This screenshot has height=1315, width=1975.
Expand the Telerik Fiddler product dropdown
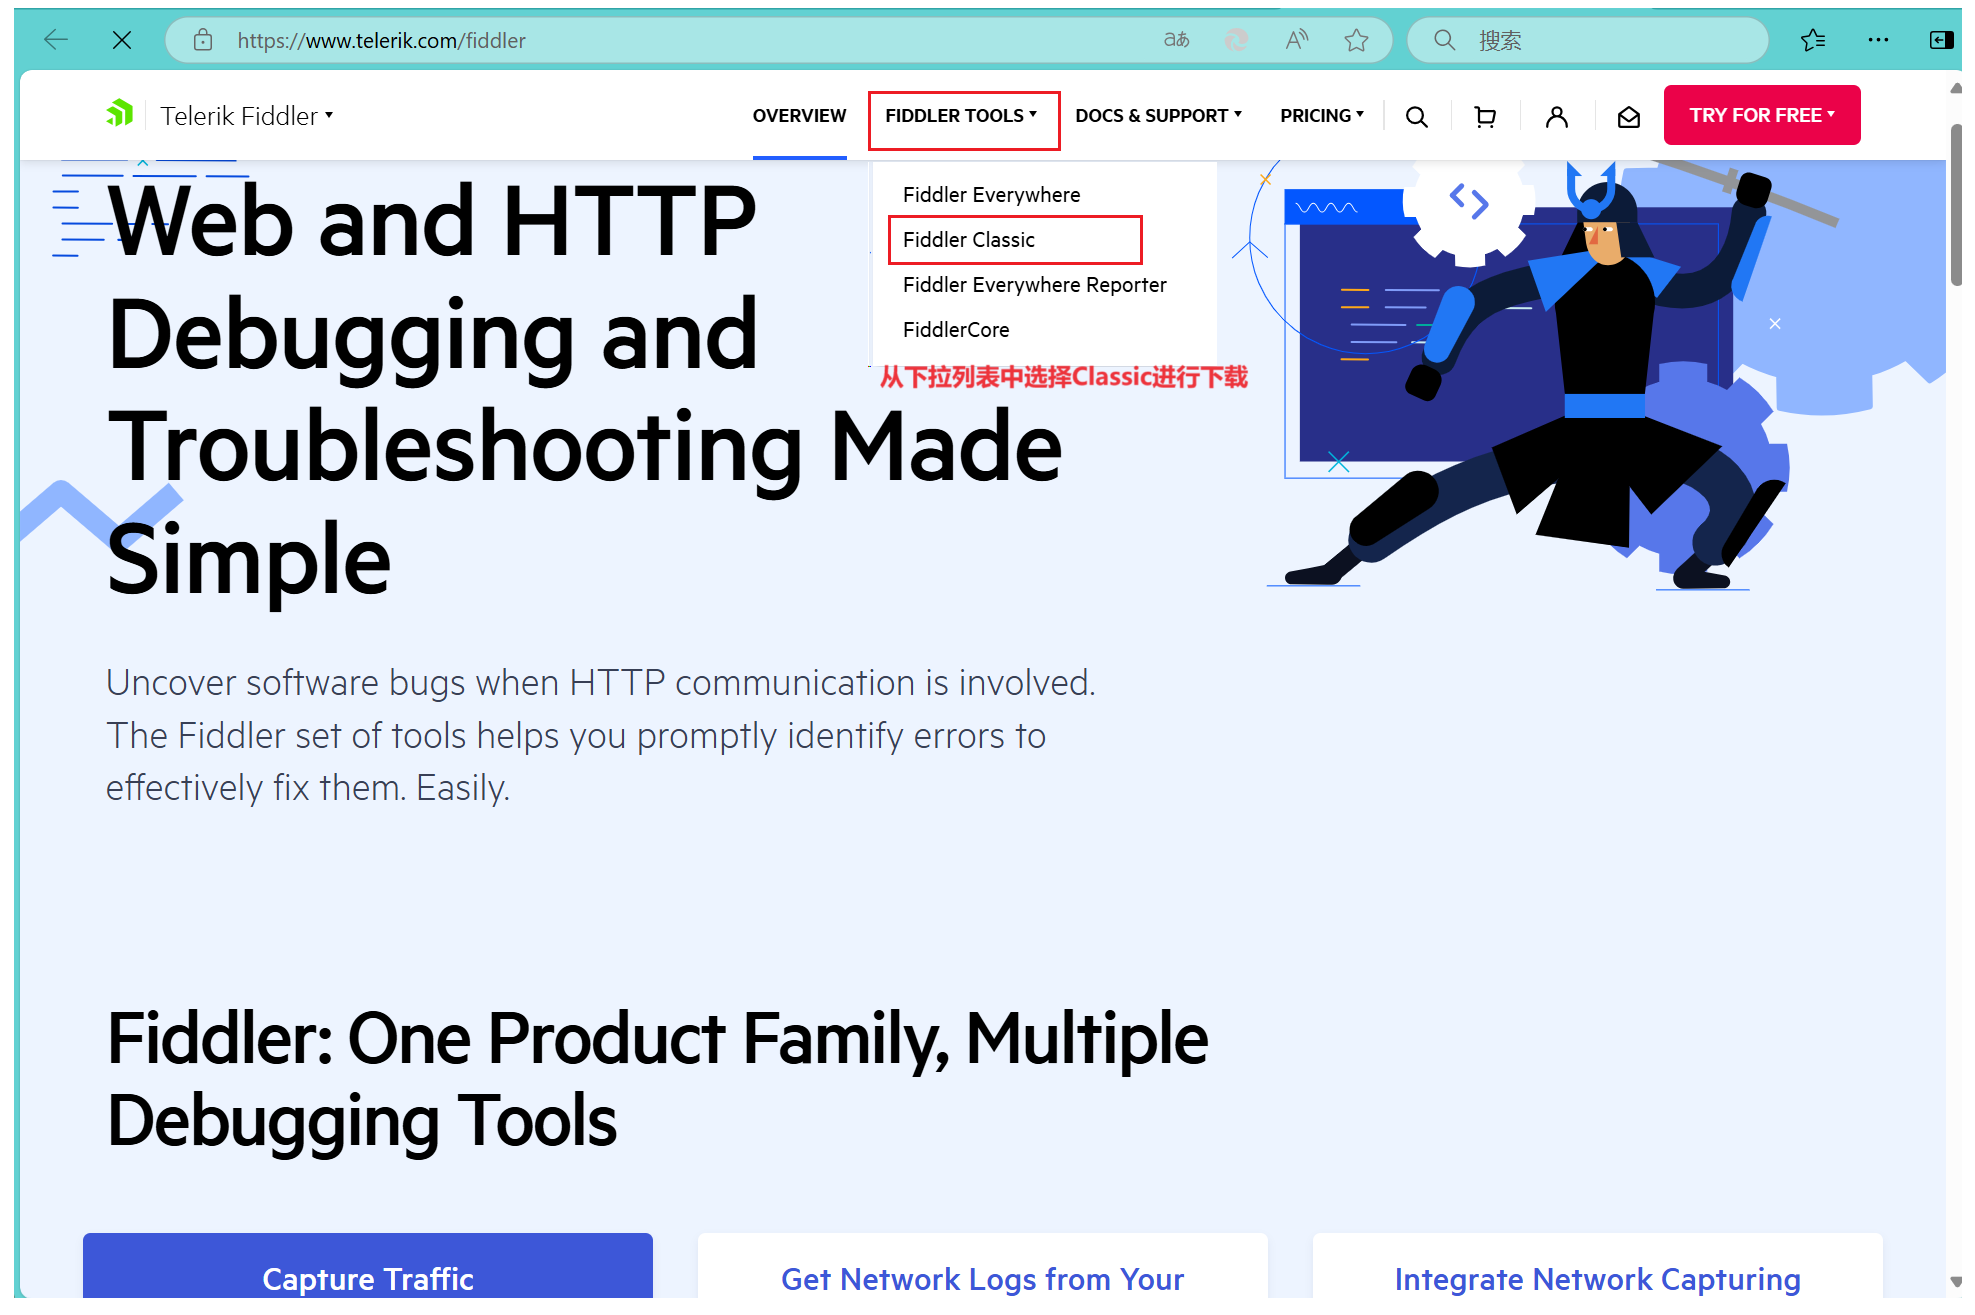[247, 116]
